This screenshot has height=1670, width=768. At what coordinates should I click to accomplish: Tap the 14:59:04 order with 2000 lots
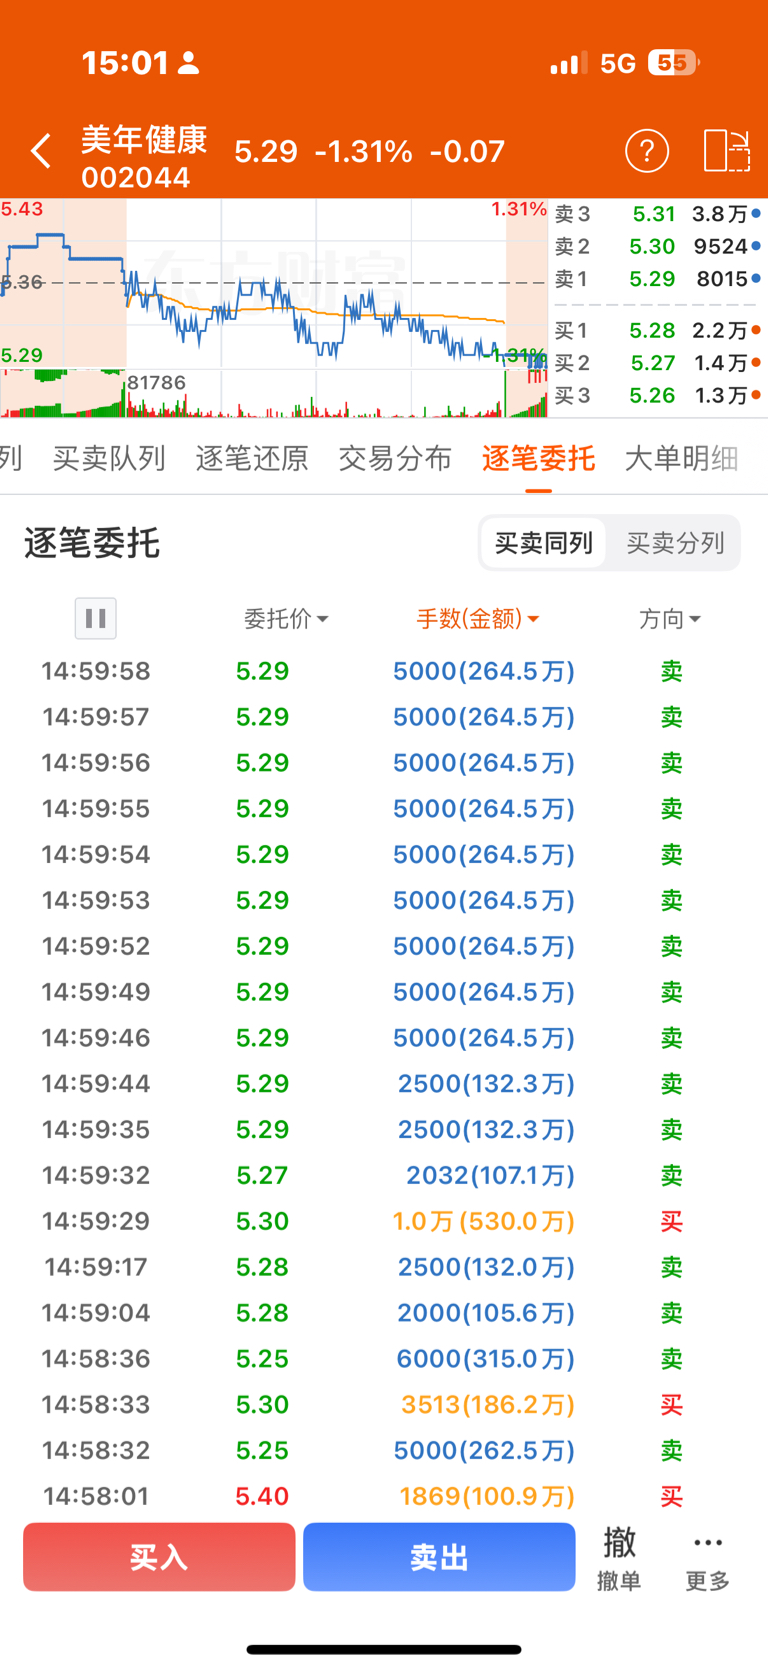tap(384, 1313)
